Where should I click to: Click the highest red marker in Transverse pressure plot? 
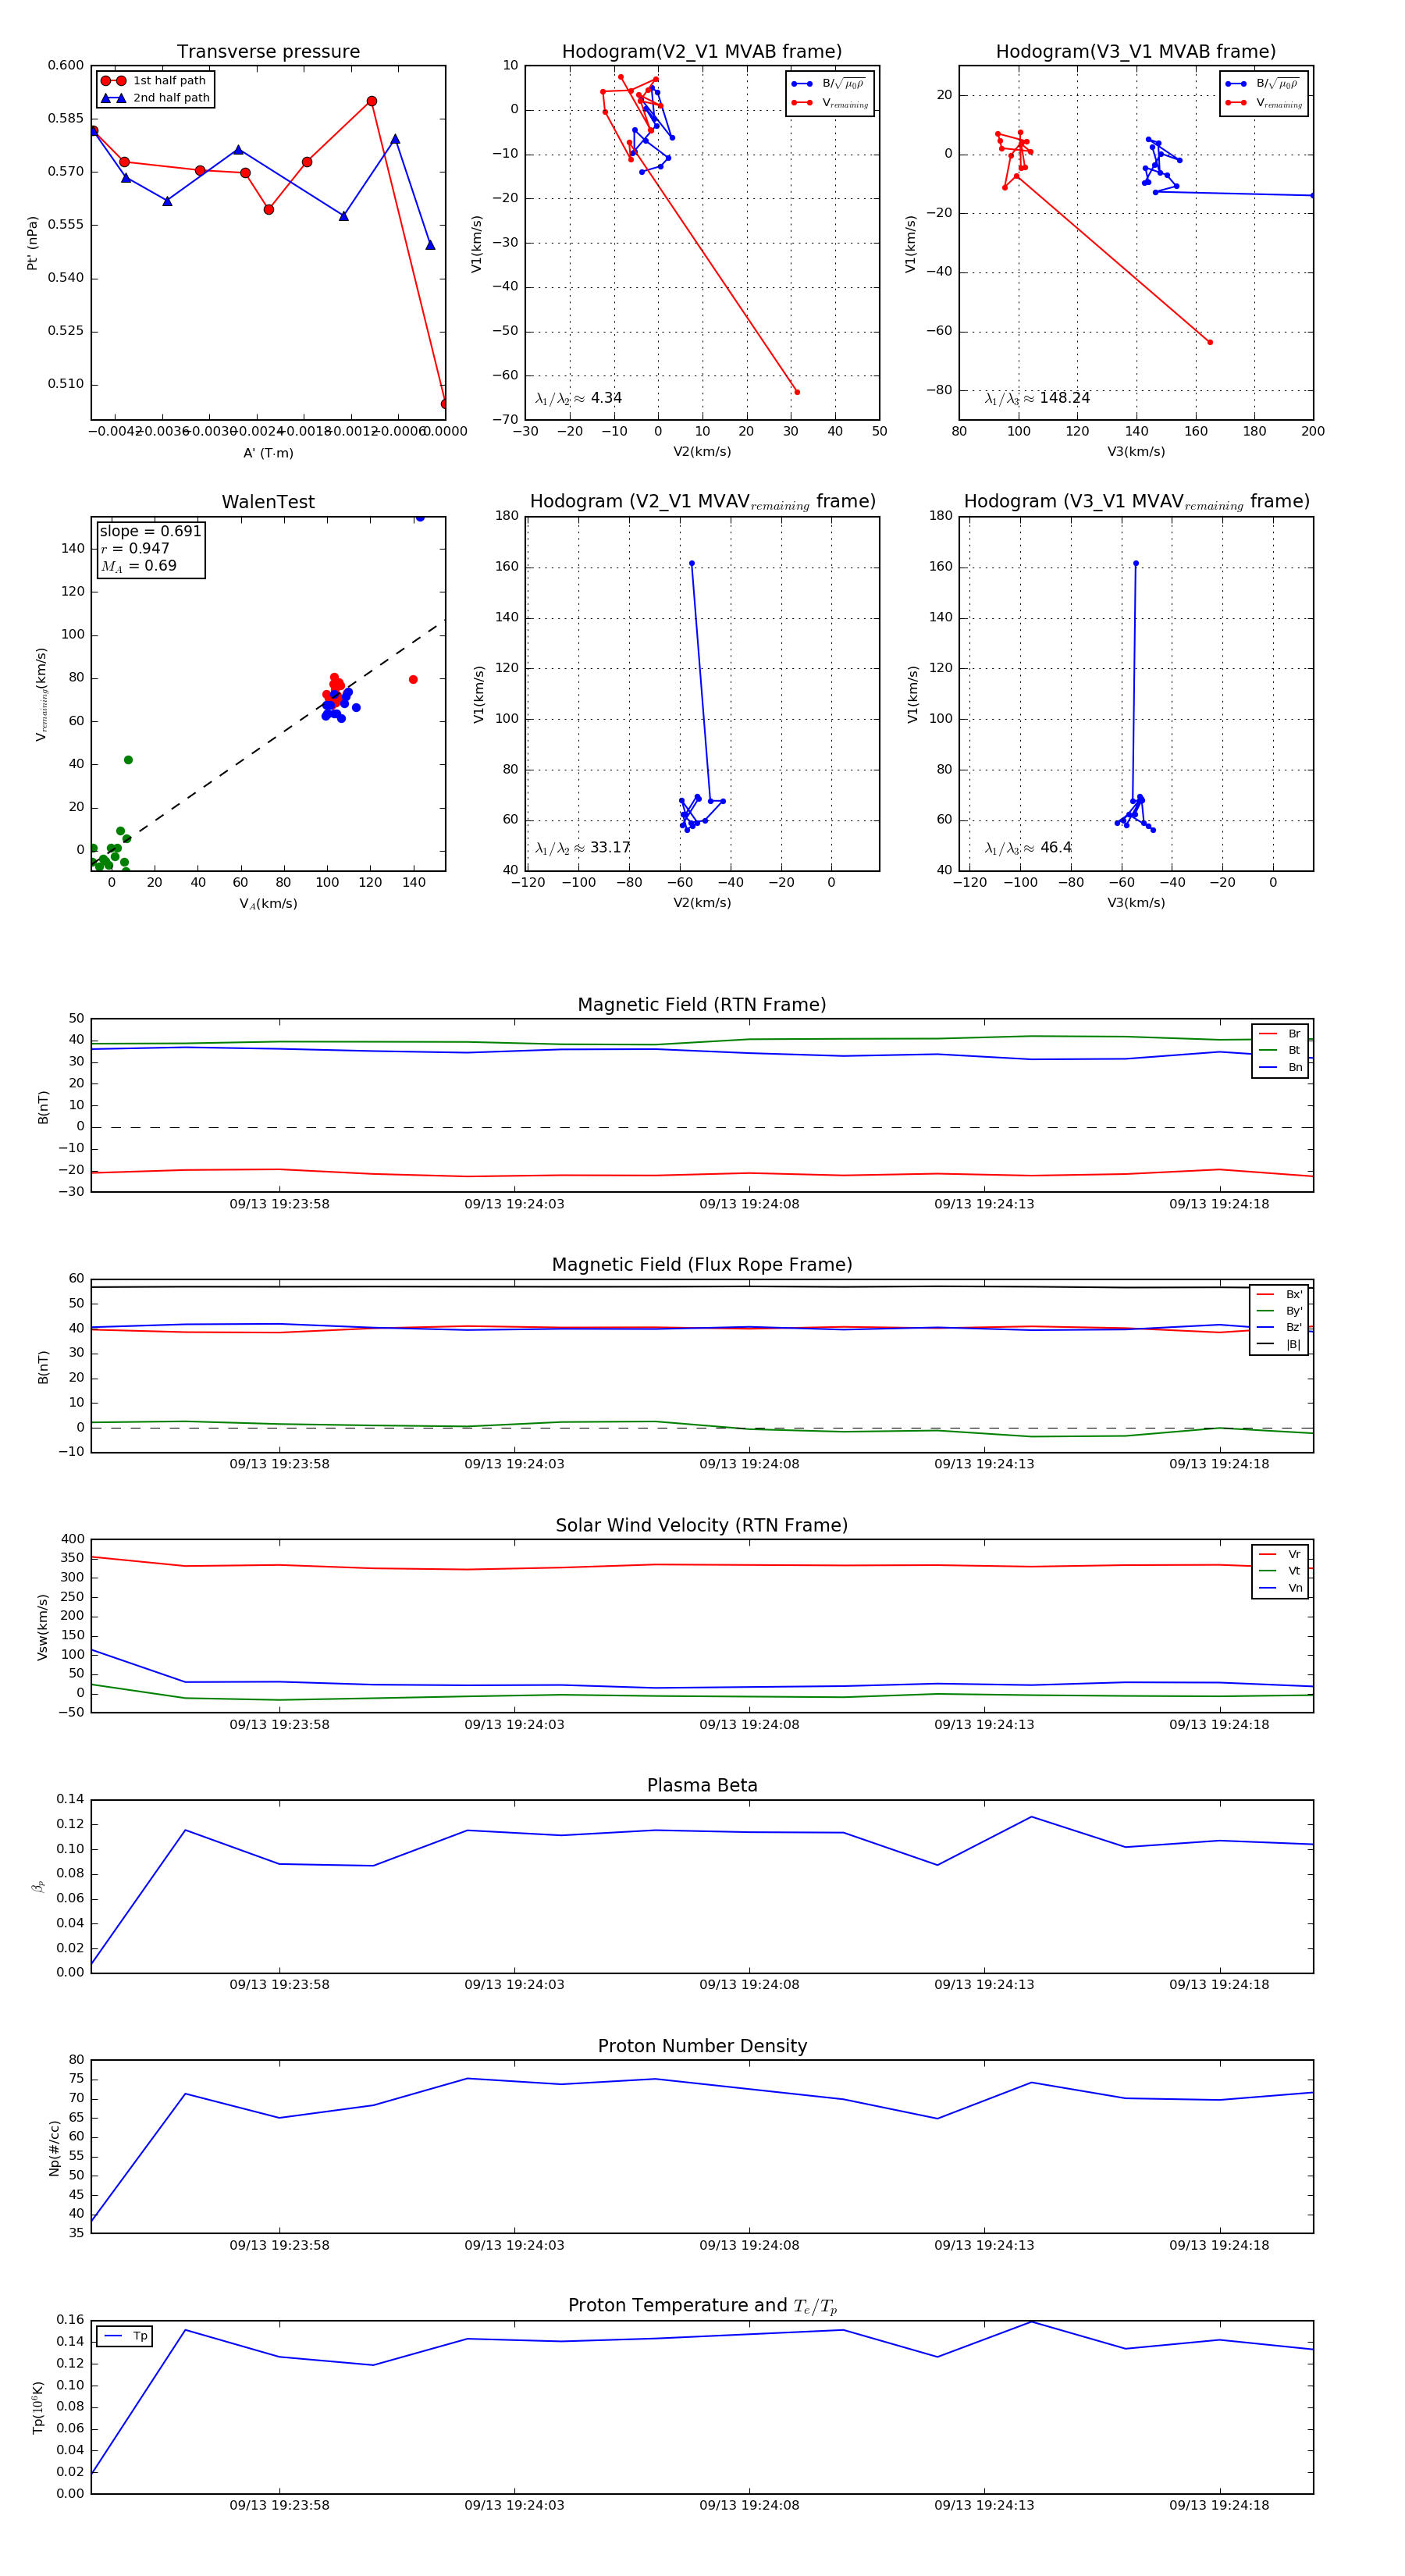372,101
